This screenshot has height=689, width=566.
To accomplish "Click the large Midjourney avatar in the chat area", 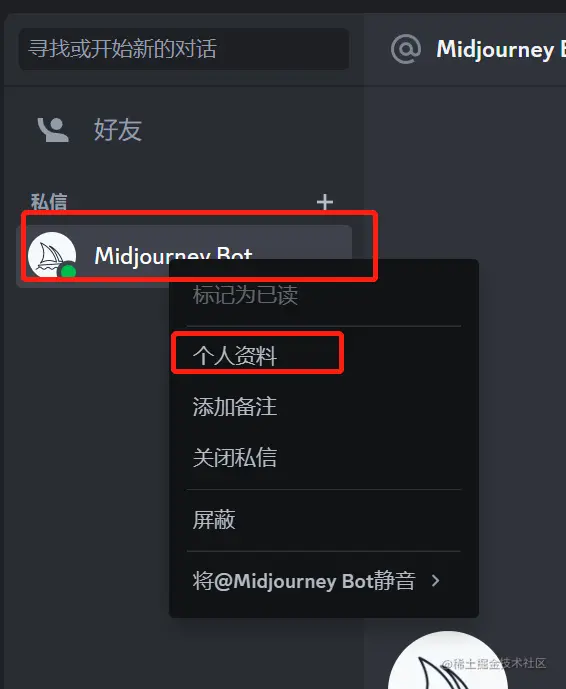I will (x=447, y=660).
